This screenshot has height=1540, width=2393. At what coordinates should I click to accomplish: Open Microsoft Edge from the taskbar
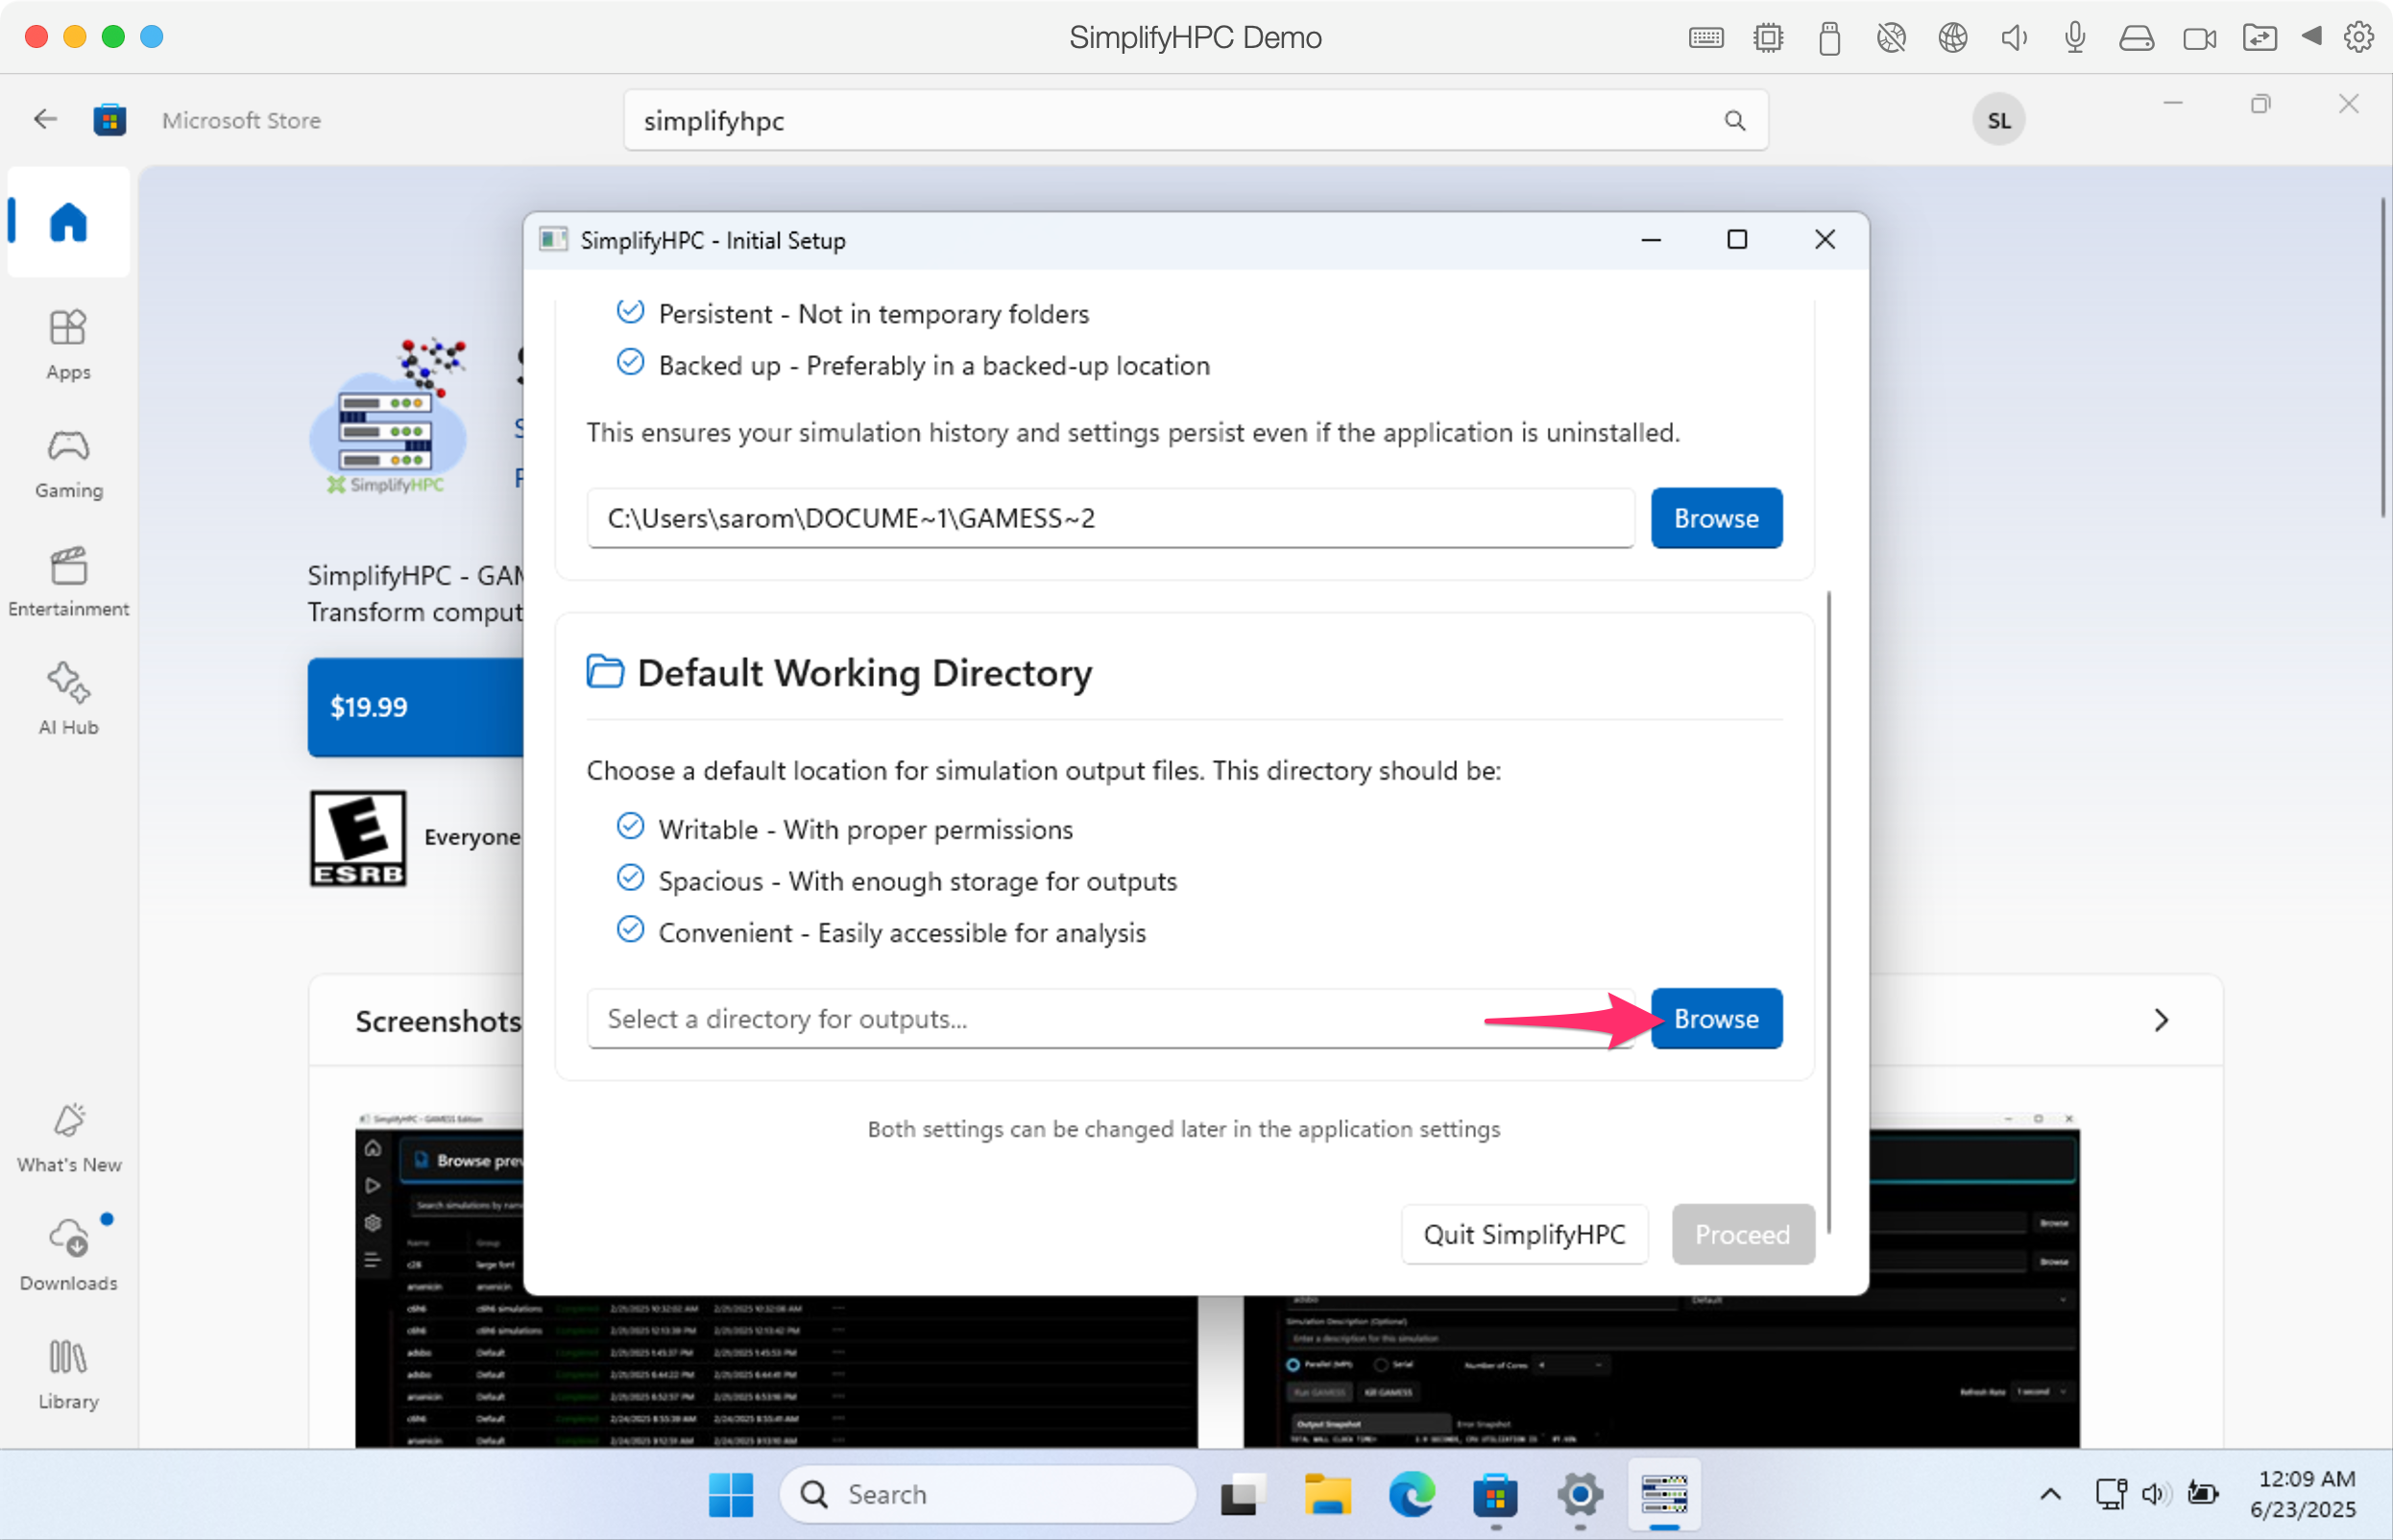pyautogui.click(x=1411, y=1494)
